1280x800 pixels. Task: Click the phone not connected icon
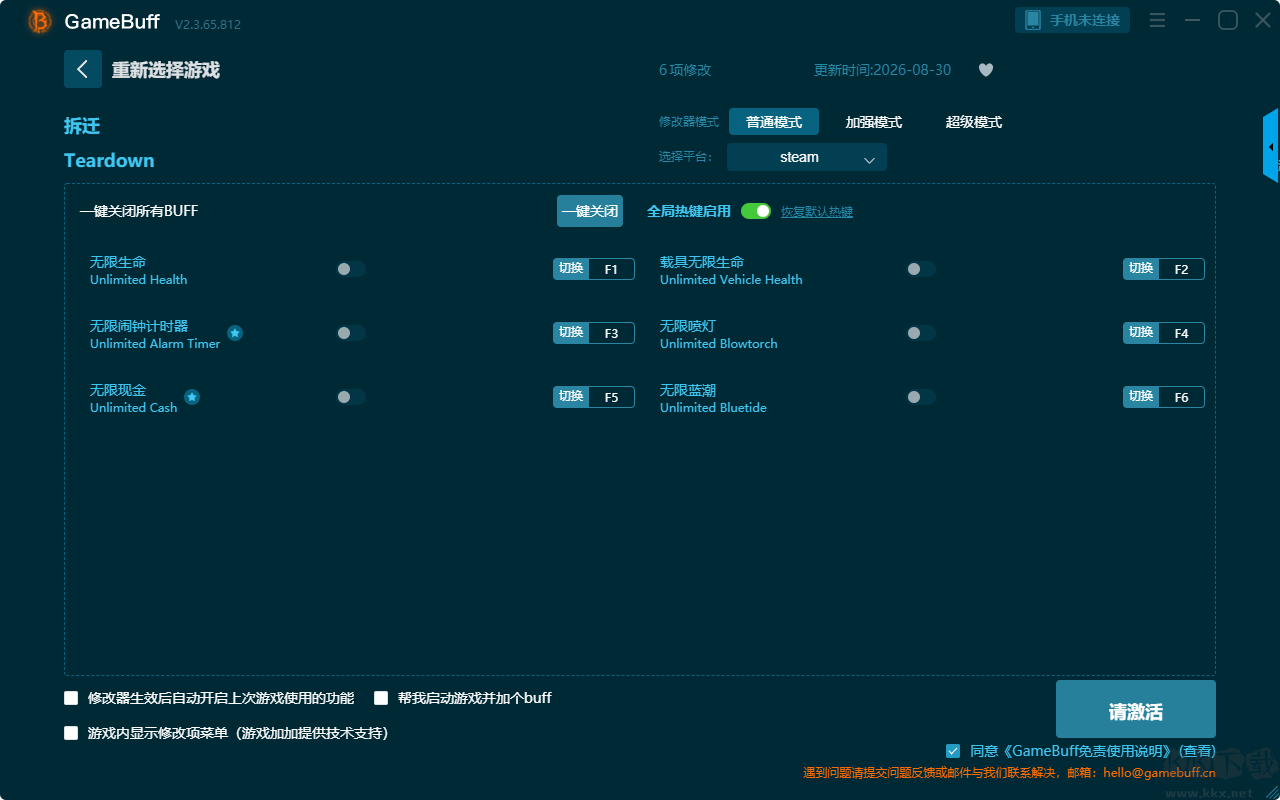tap(1033, 20)
